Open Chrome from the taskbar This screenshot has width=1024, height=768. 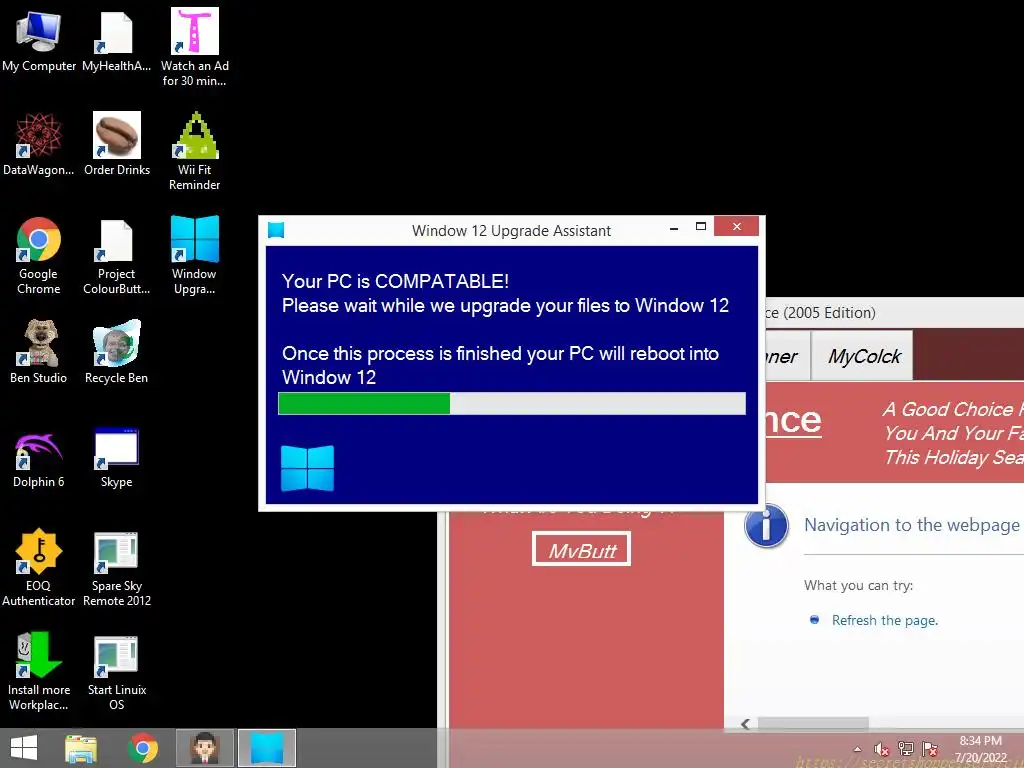[x=143, y=748]
